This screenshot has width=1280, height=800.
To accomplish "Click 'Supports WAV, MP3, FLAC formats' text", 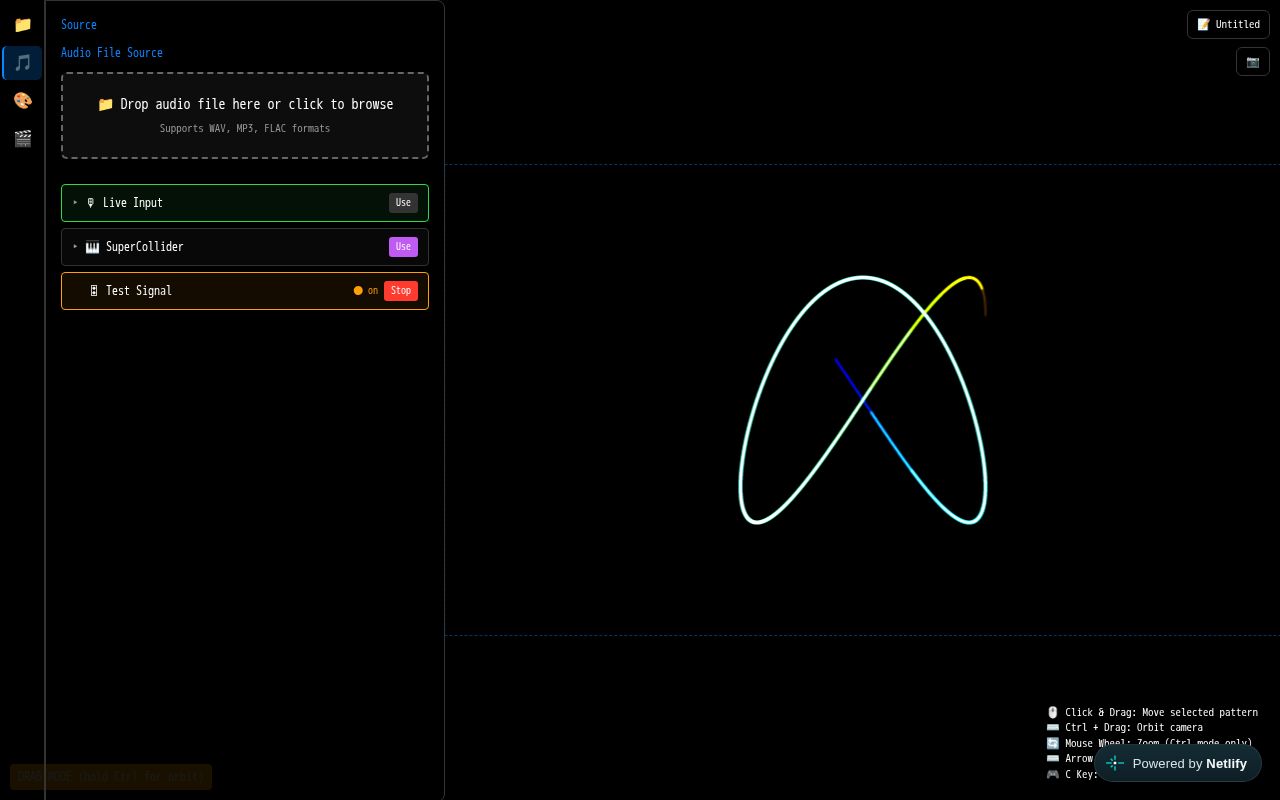I will pos(245,128).
